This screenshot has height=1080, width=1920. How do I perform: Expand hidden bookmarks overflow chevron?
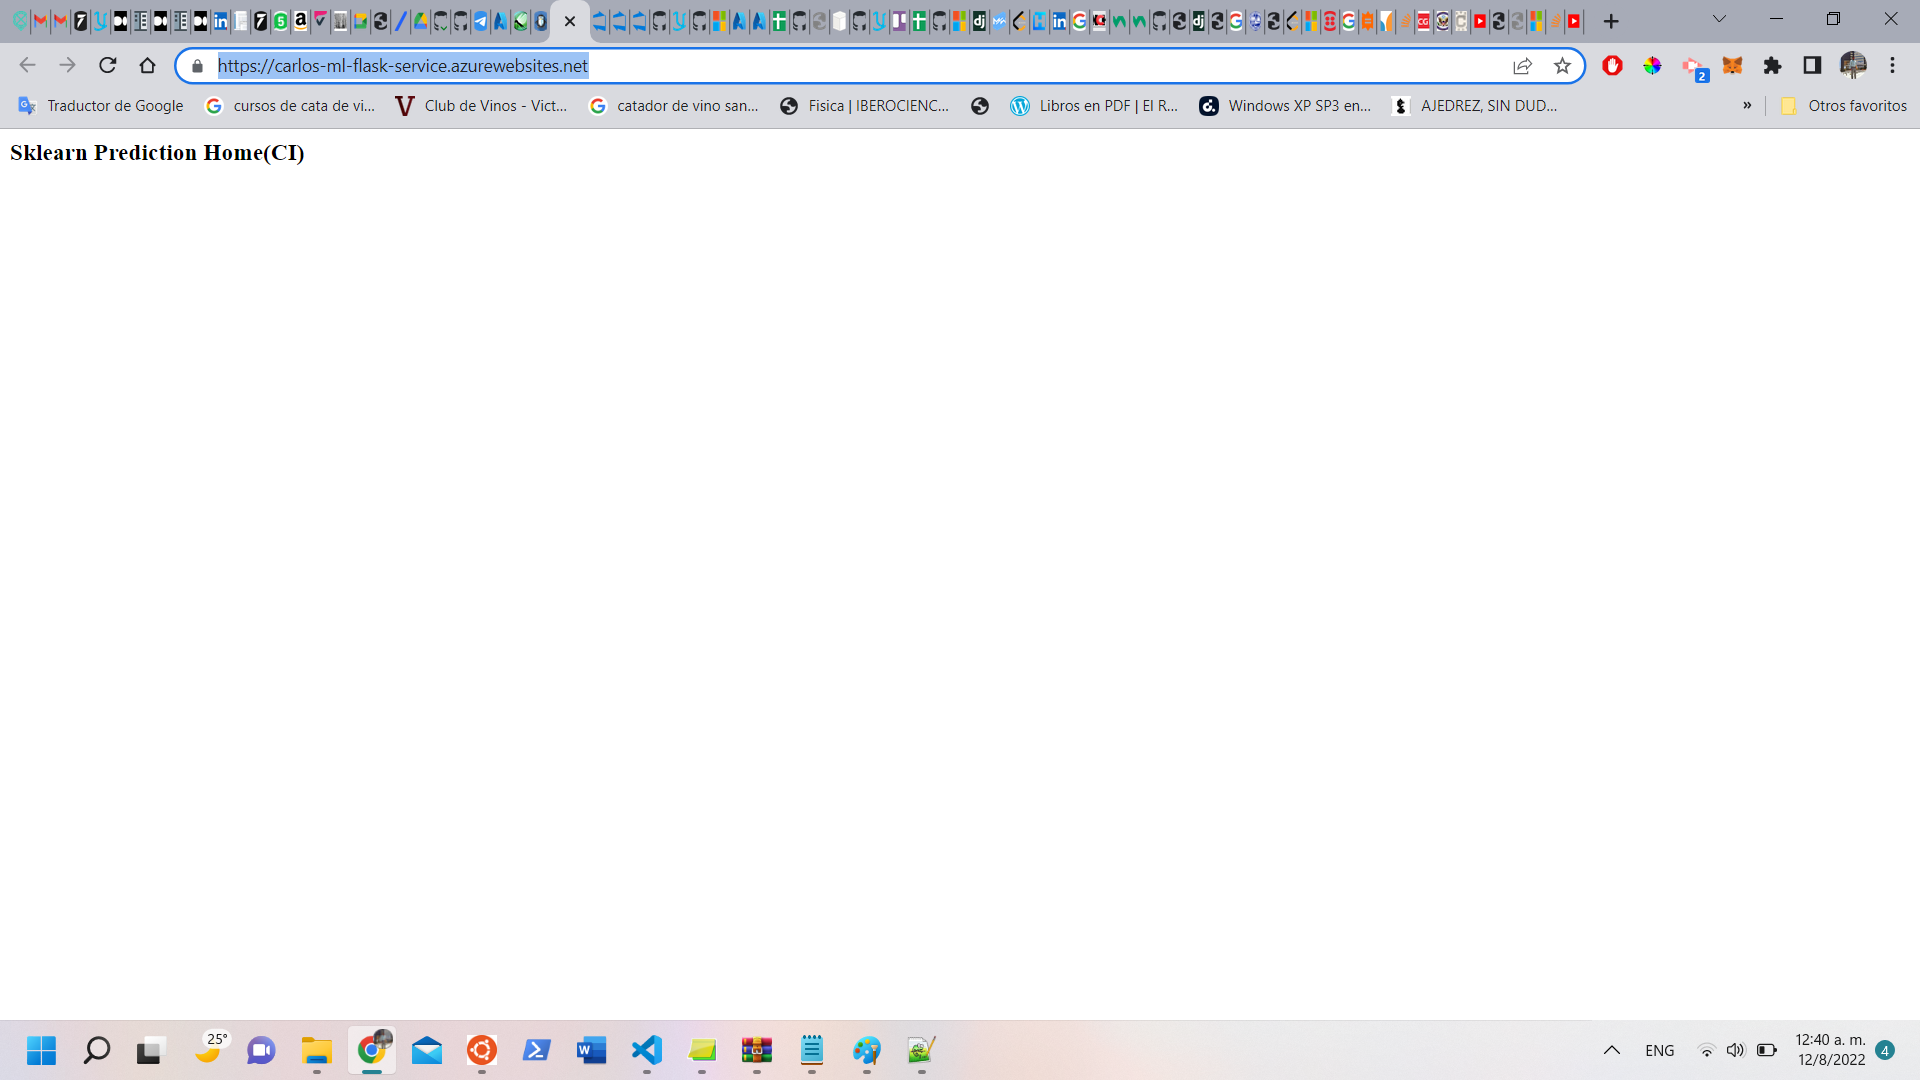pyautogui.click(x=1747, y=106)
